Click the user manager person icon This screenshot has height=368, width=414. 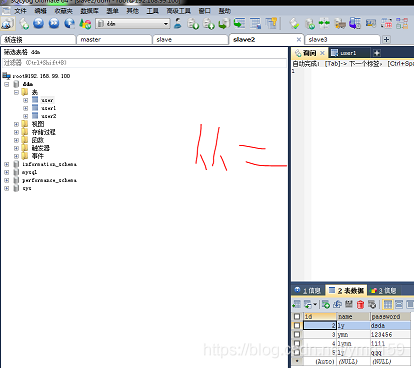click(x=178, y=23)
